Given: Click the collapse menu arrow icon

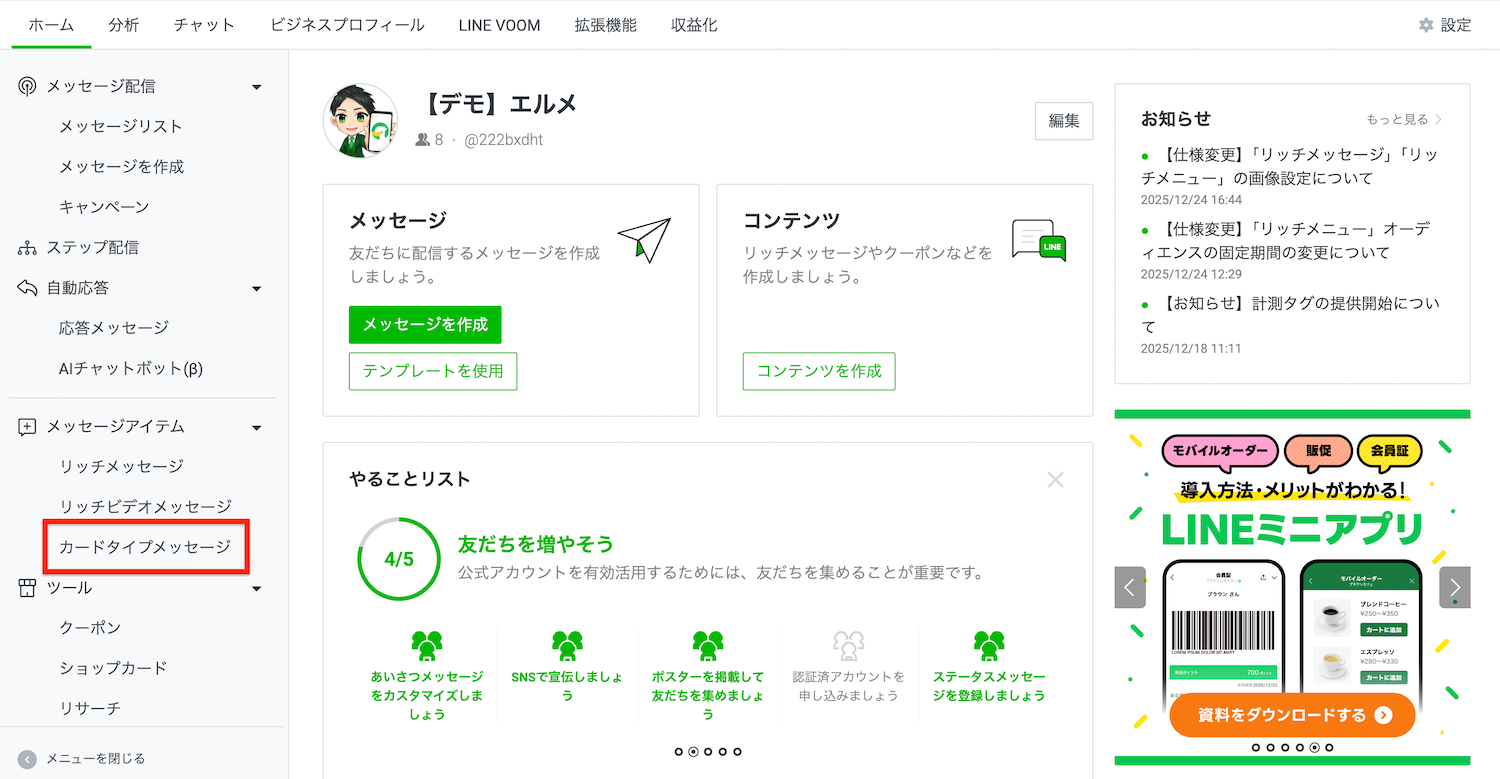Looking at the screenshot, I should 27,758.
